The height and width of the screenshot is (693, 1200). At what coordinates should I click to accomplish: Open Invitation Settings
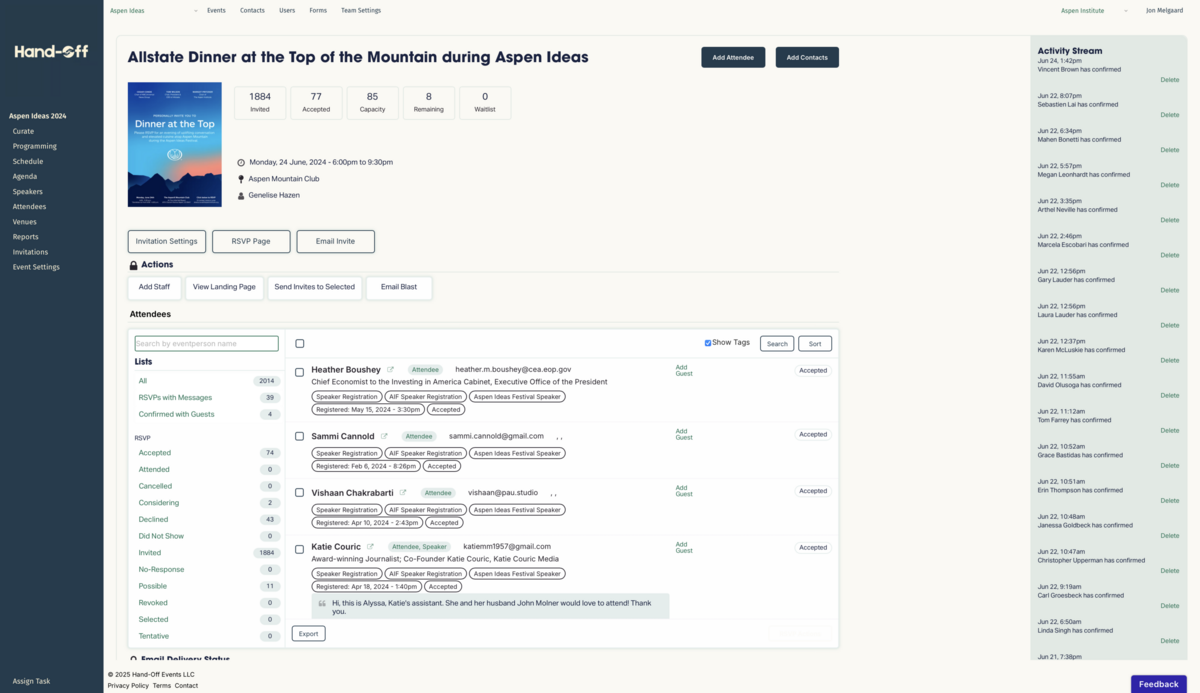(167, 241)
